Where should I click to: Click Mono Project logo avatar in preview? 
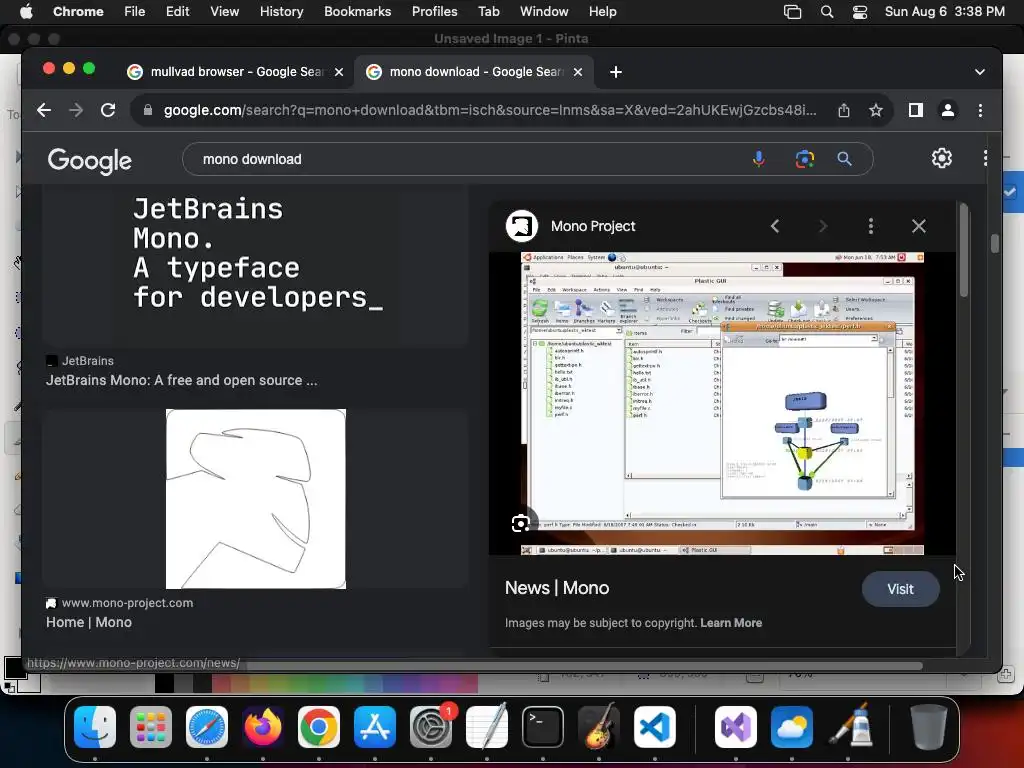(x=522, y=226)
